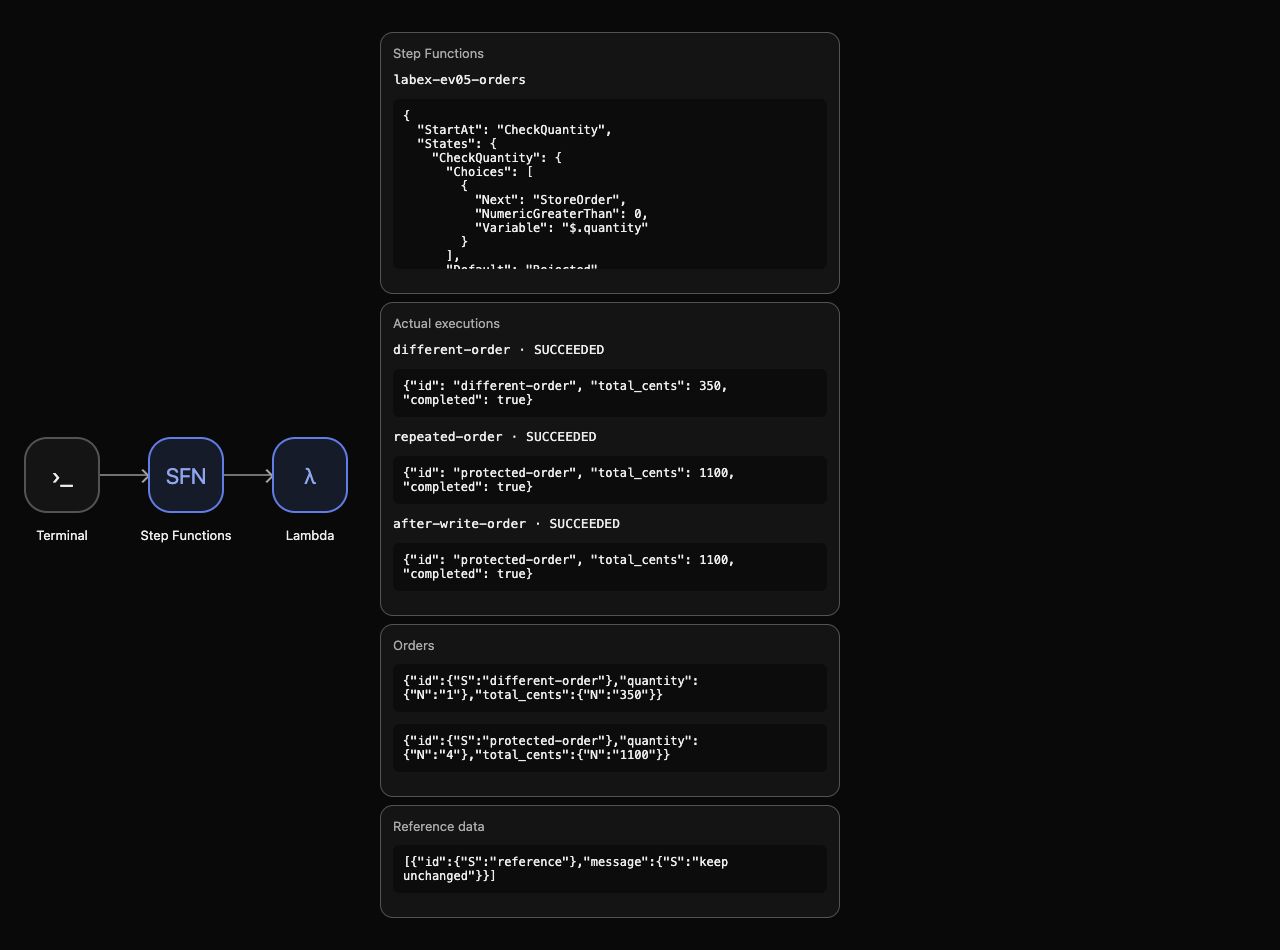Select the SFN Step Functions node icon
The image size is (1280, 950).
(x=186, y=475)
